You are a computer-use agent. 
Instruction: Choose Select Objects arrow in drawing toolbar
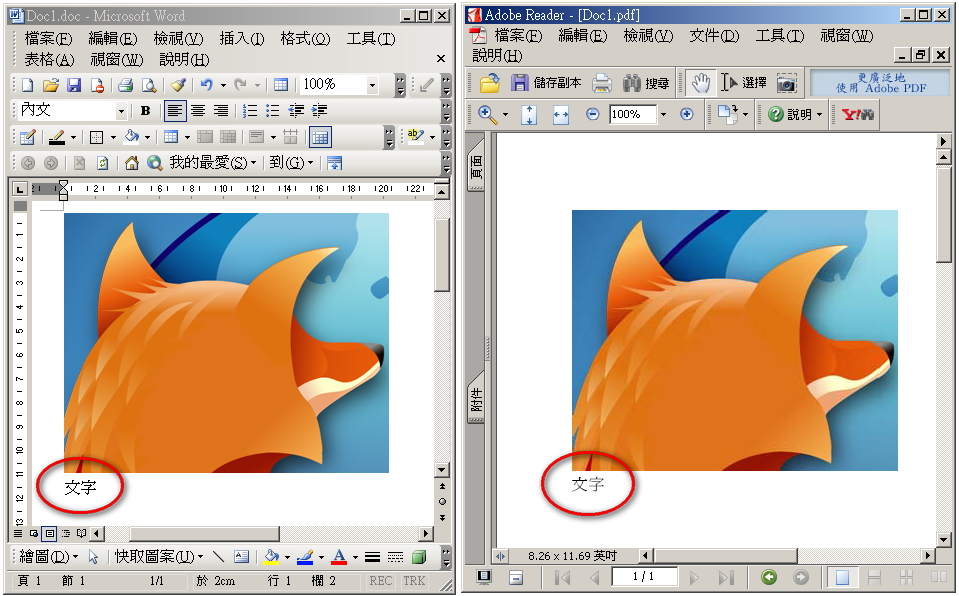94,557
